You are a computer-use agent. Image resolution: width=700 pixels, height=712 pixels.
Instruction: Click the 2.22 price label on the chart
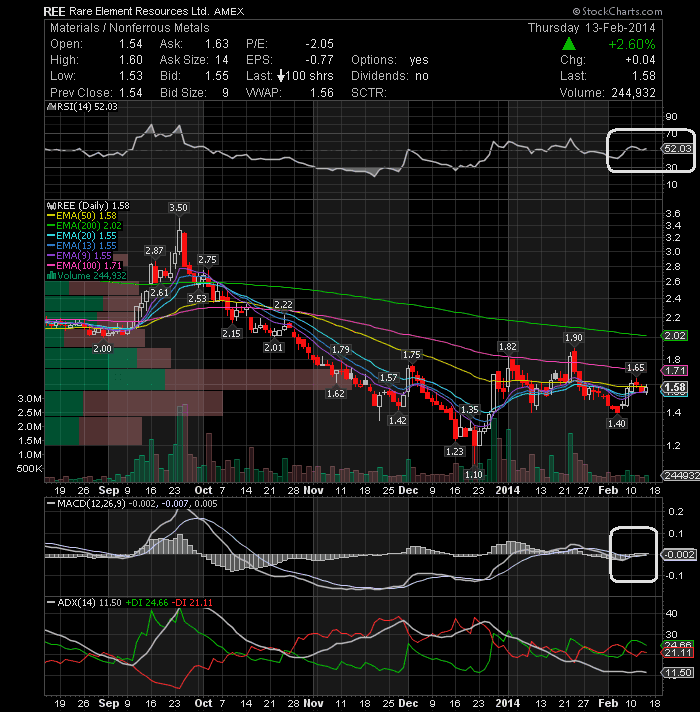[283, 305]
